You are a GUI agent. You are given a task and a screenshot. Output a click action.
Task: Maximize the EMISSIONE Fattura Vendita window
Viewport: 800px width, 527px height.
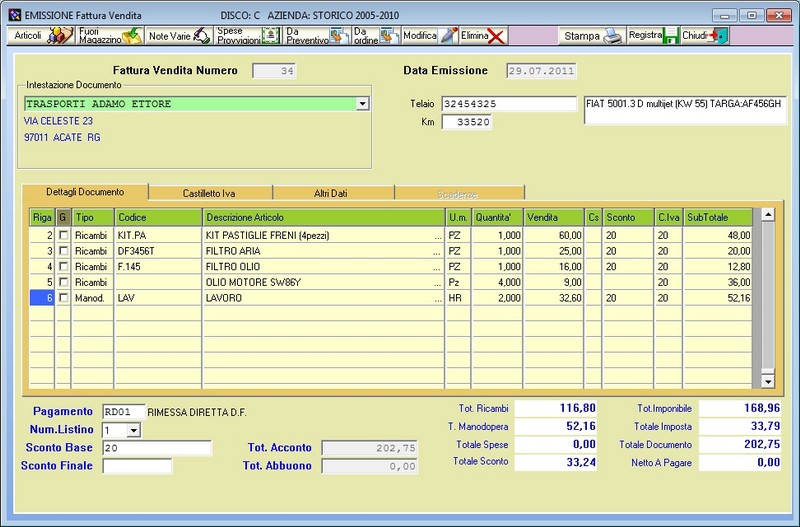[x=752, y=15]
